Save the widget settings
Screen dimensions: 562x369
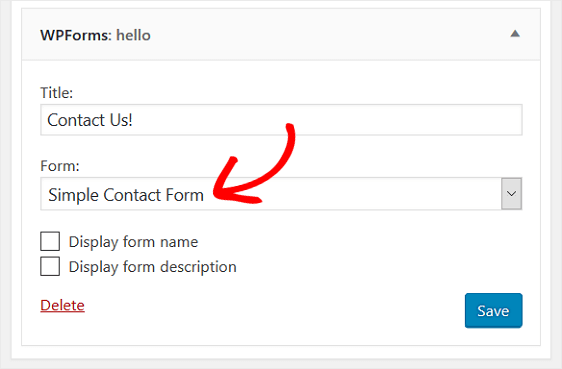tap(494, 311)
